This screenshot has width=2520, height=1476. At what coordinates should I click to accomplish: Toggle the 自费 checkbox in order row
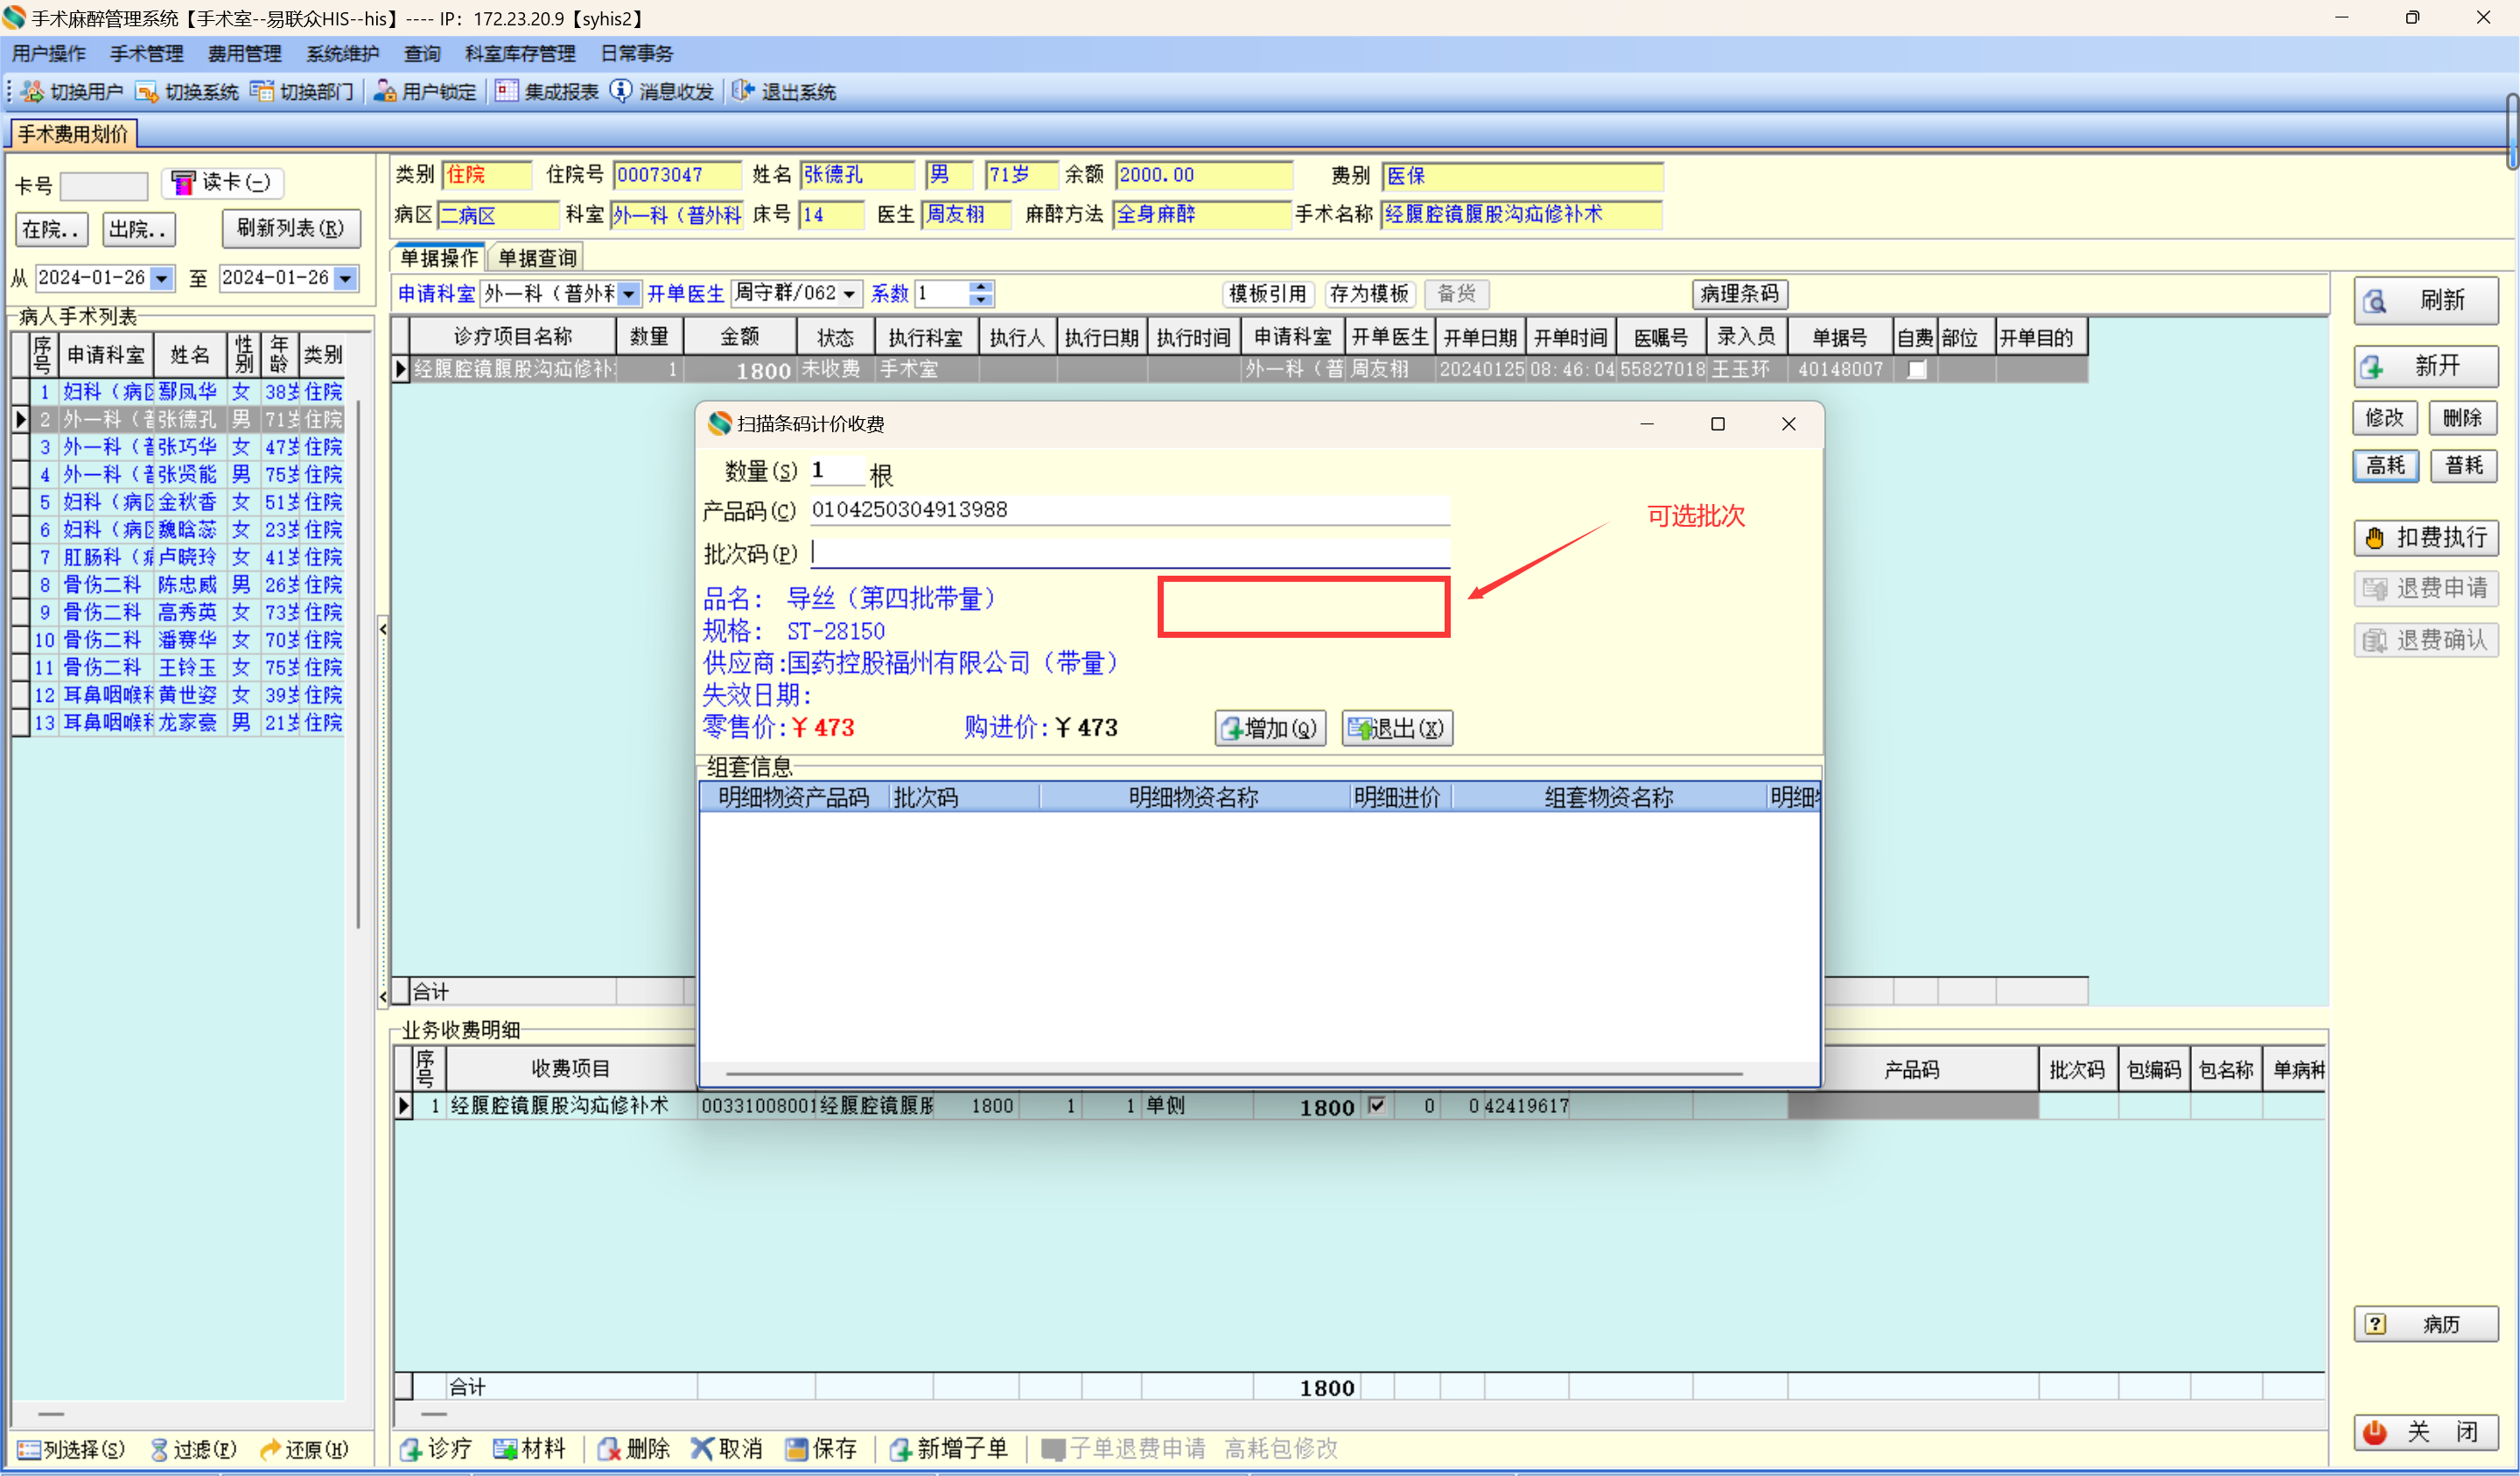pyautogui.click(x=1916, y=370)
